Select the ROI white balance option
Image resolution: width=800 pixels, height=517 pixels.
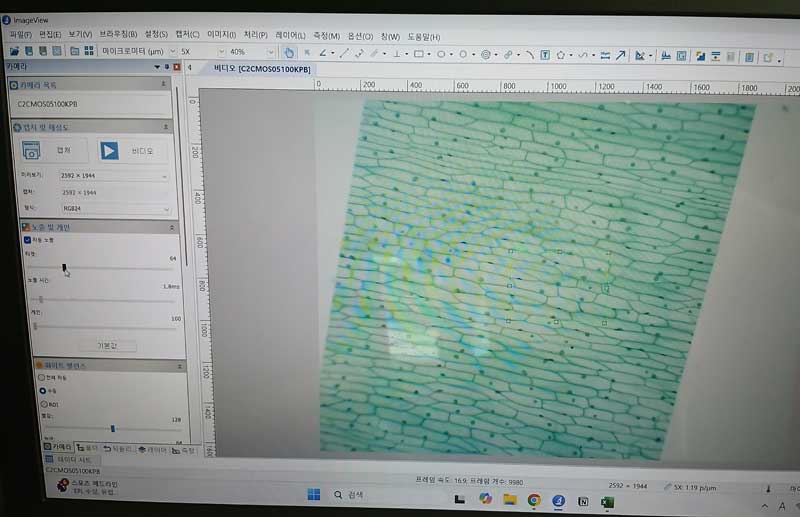point(41,404)
